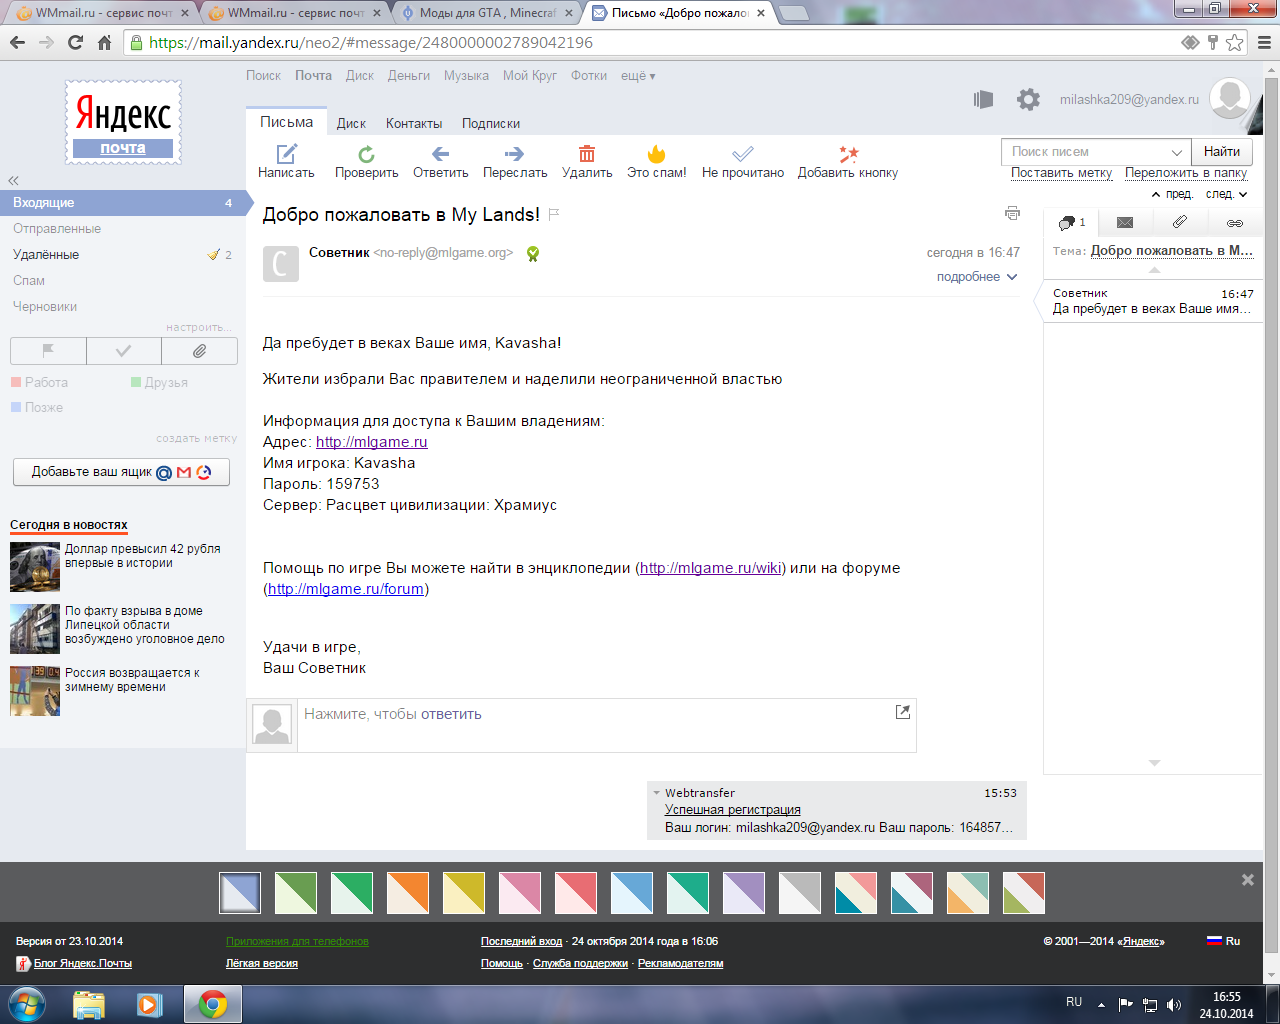
Task: Show conversation thread tab in right panel
Action: [x=1071, y=222]
